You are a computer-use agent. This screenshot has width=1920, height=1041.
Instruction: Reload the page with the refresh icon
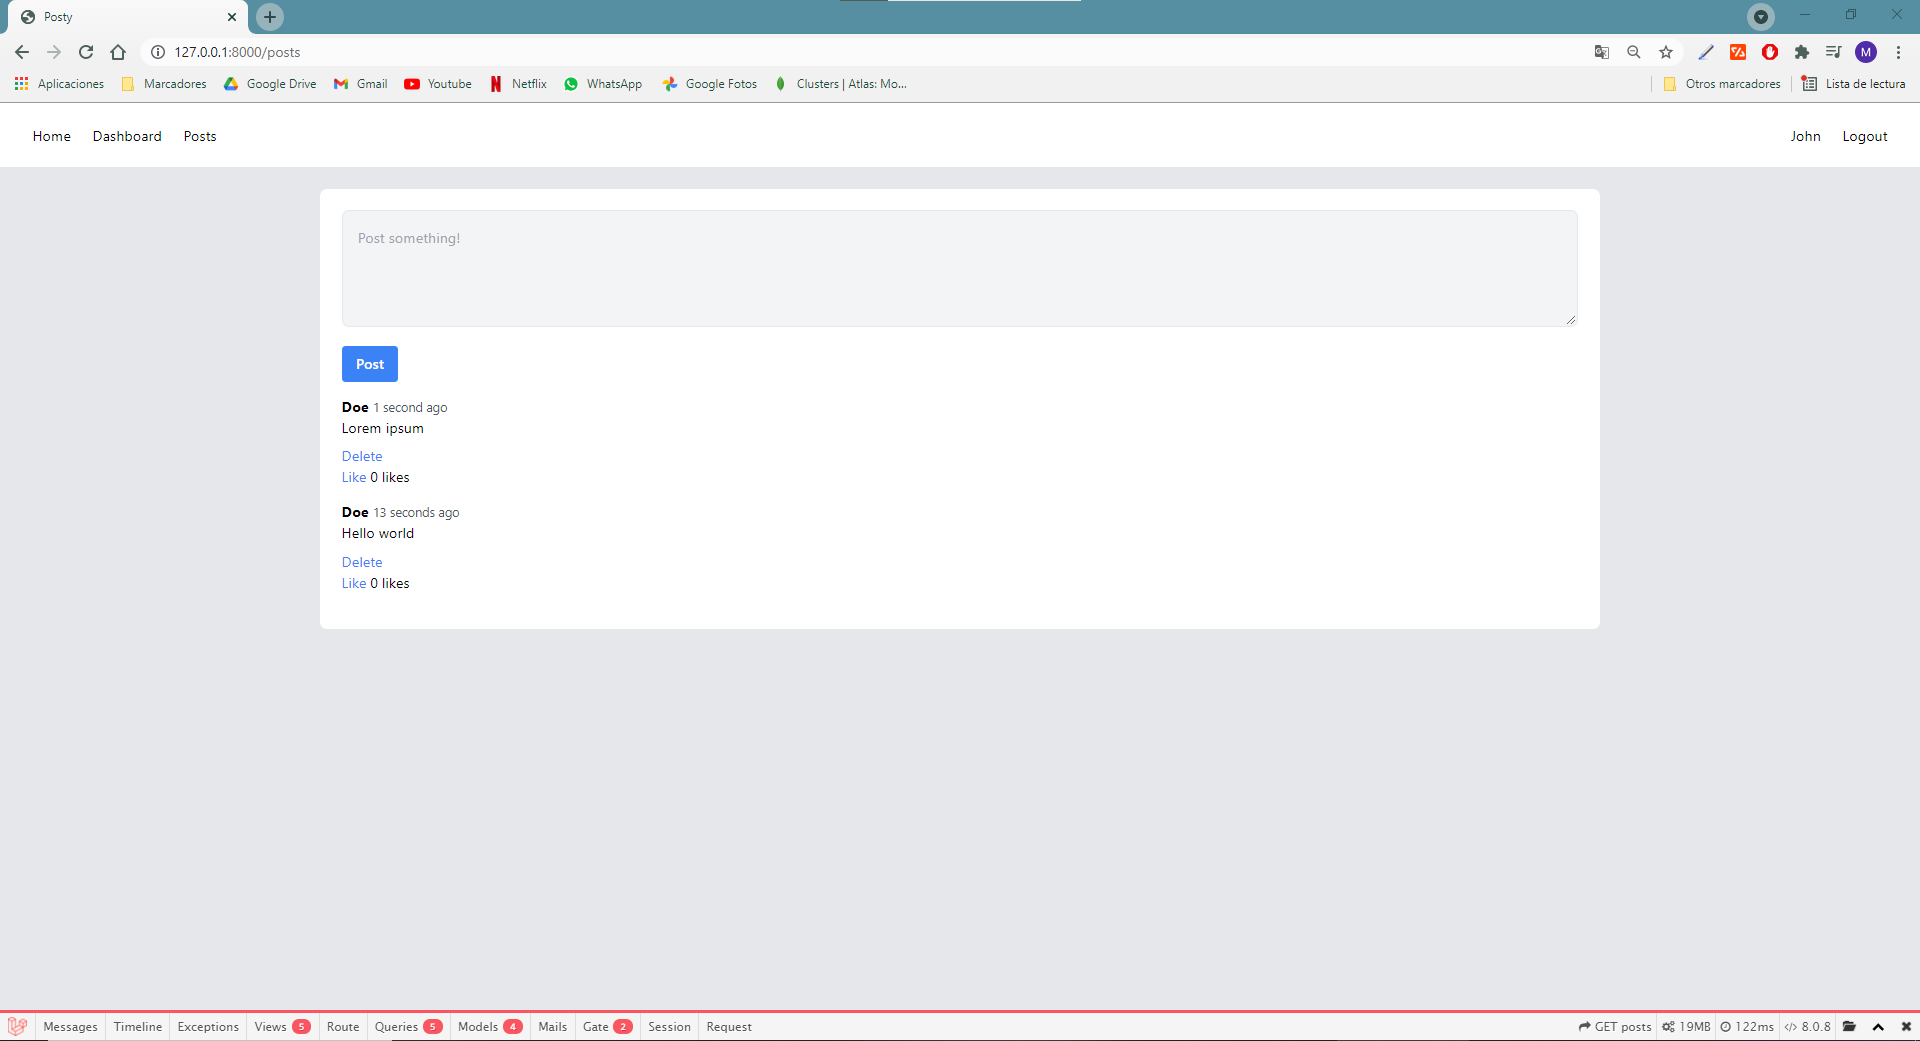coord(86,52)
